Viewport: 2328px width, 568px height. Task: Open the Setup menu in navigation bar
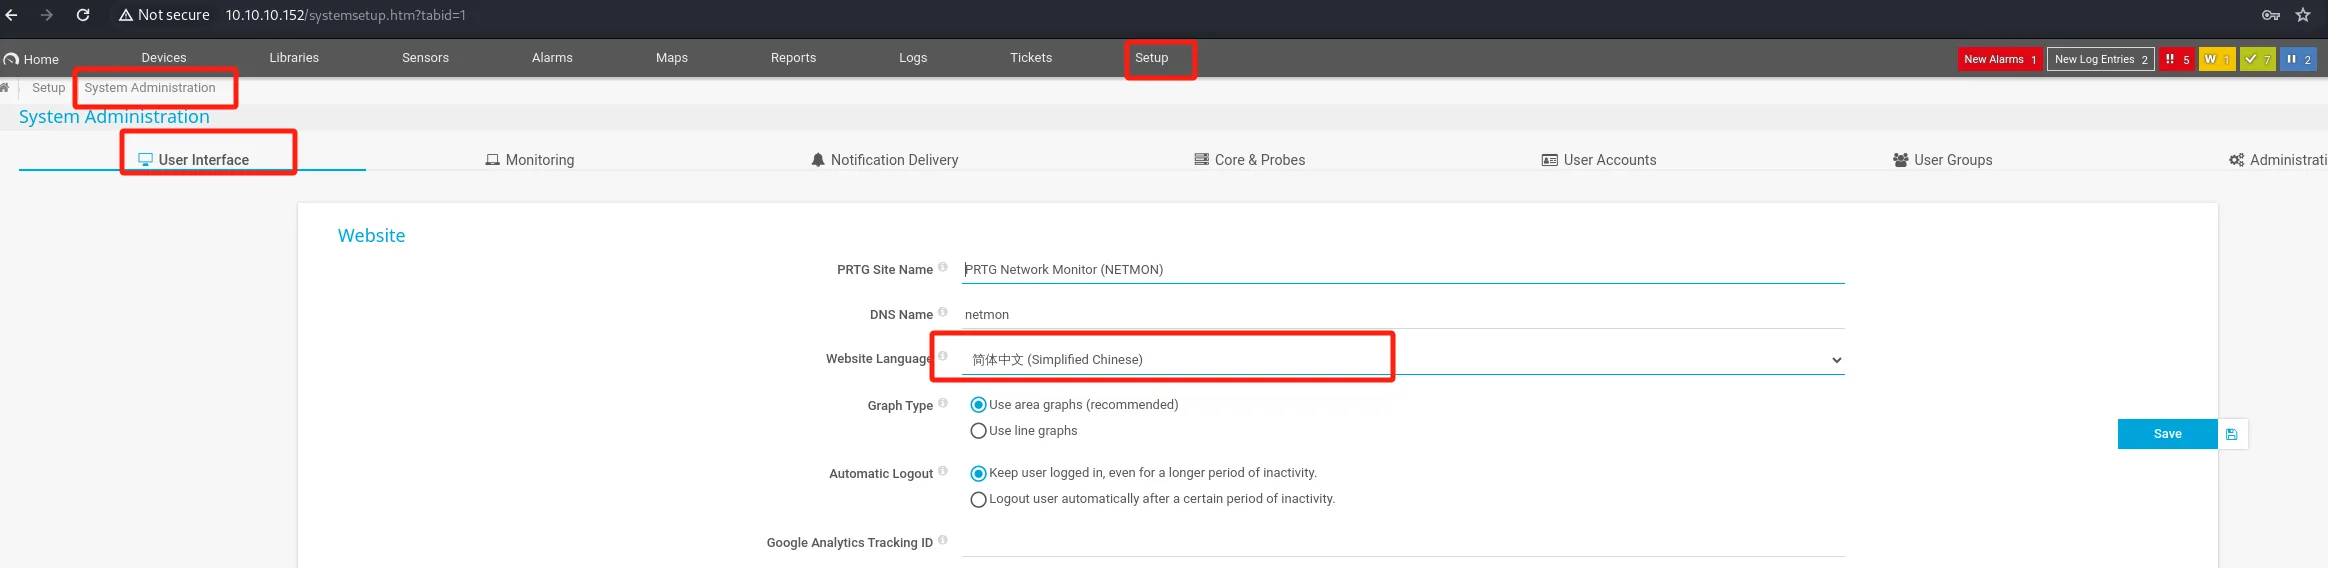coord(1151,58)
